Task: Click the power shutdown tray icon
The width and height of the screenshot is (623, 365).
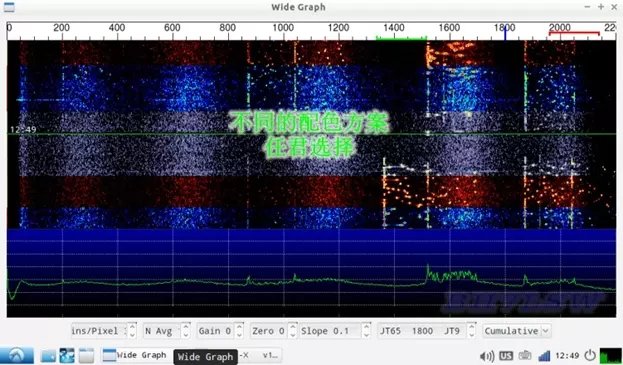Action: coord(590,355)
